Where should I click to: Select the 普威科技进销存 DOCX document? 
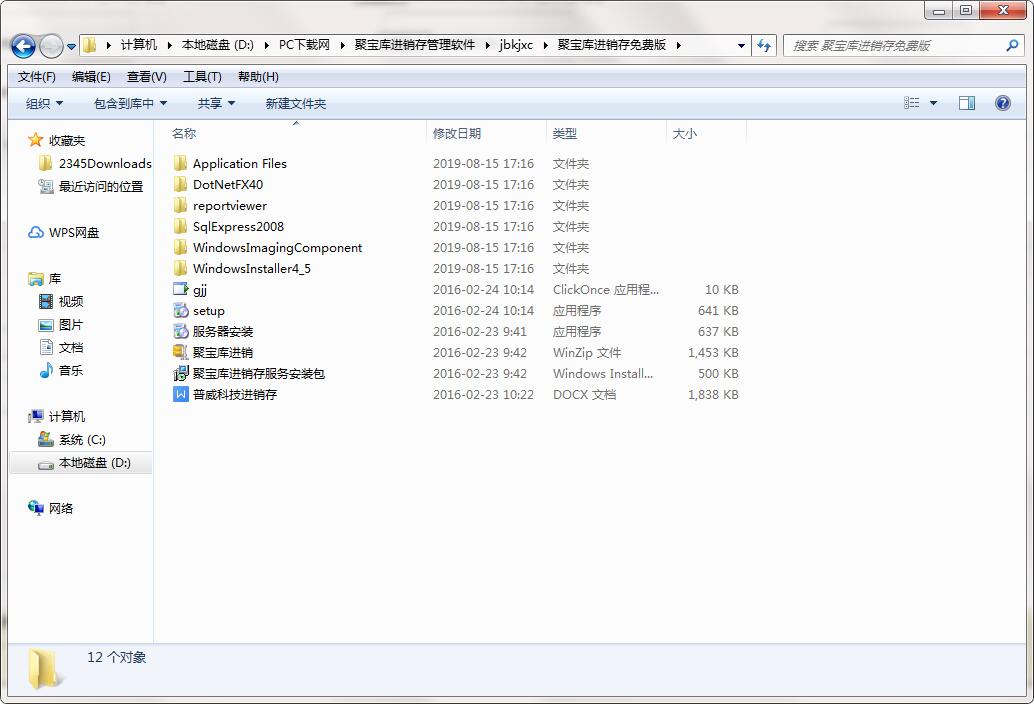tap(234, 395)
